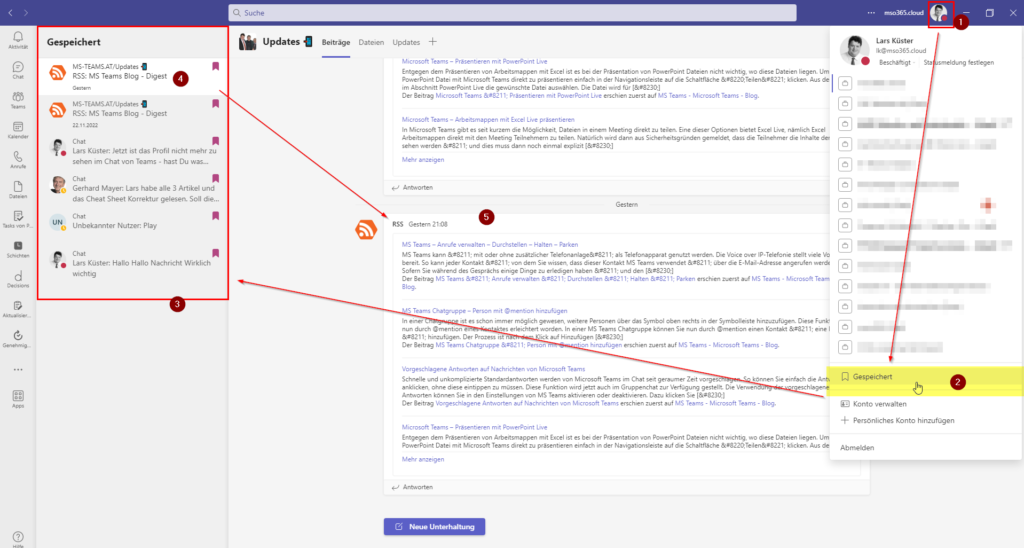
Task: Open Dateien in the left rail
Action: click(x=18, y=190)
